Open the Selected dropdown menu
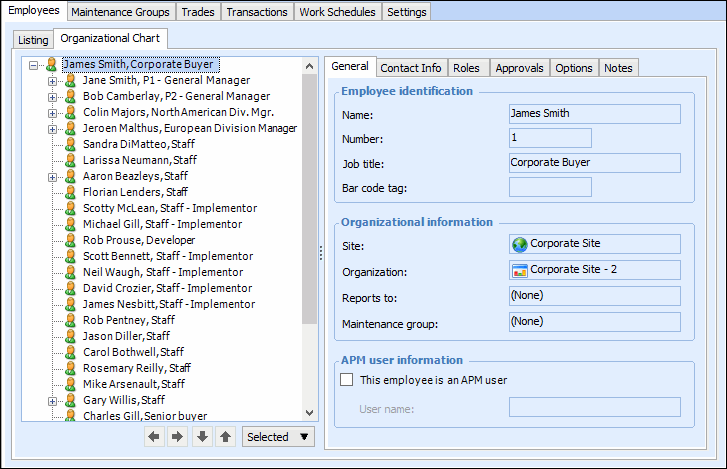Screen dimensions: 727x469 tap(278, 437)
